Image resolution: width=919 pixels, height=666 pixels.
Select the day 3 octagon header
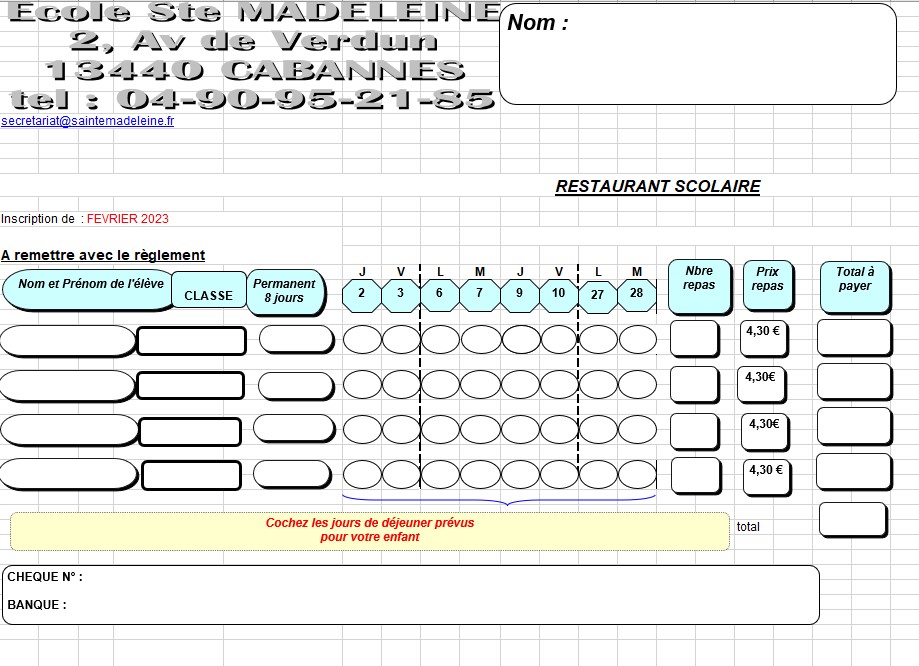[x=401, y=295]
